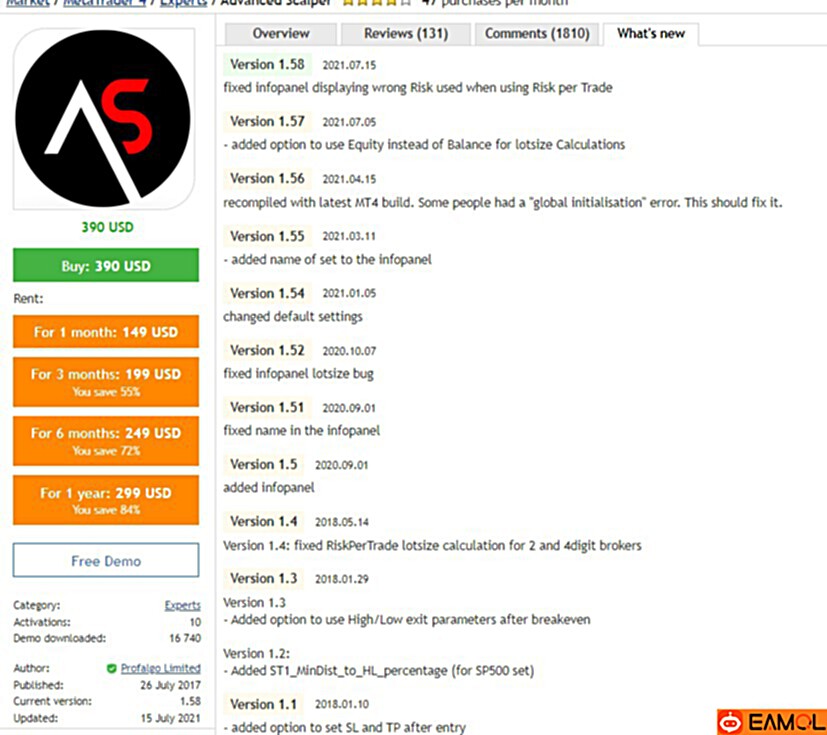Image resolution: width=827 pixels, height=735 pixels.
Task: Select the What's new tab
Action: pos(651,34)
